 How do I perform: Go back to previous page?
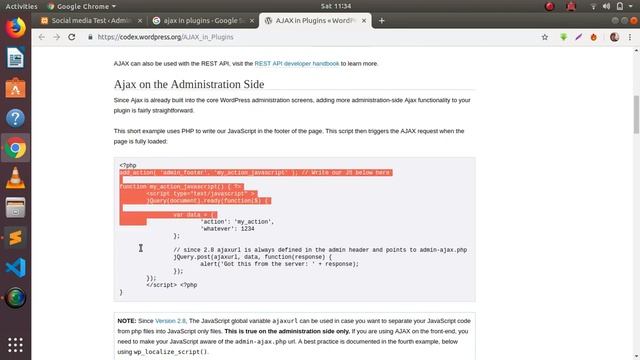41,37
